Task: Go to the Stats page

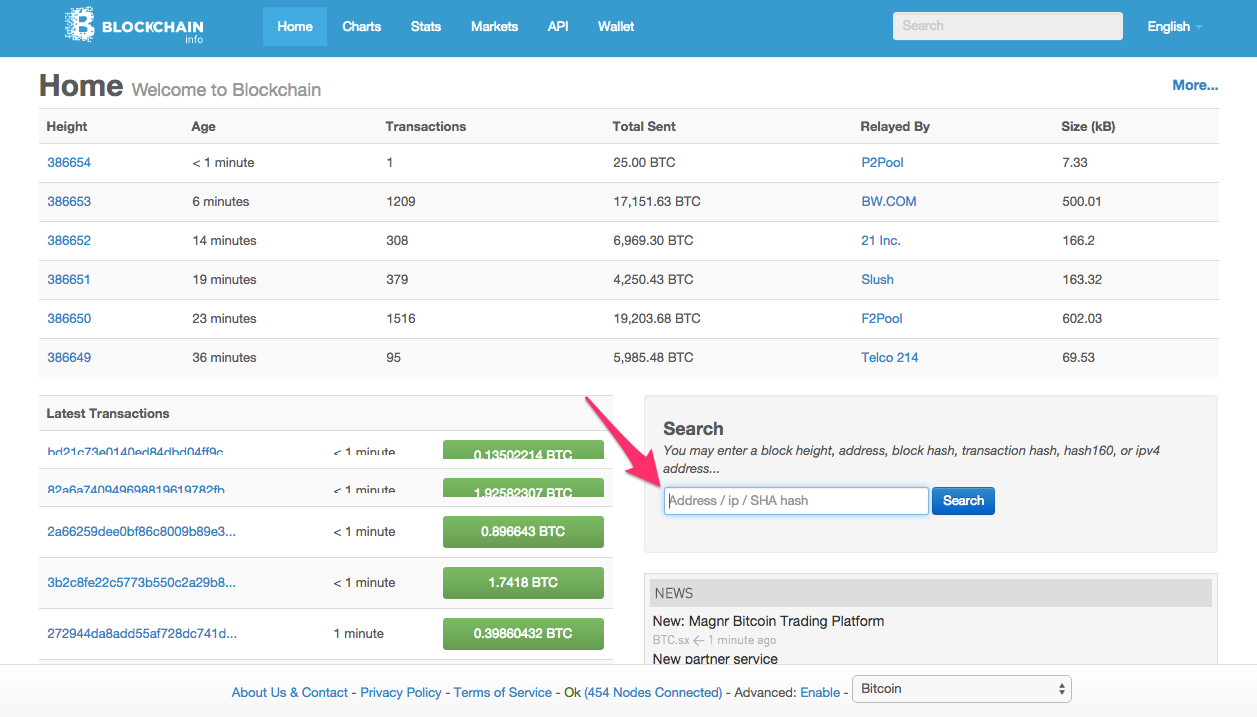Action: pyautogui.click(x=425, y=27)
